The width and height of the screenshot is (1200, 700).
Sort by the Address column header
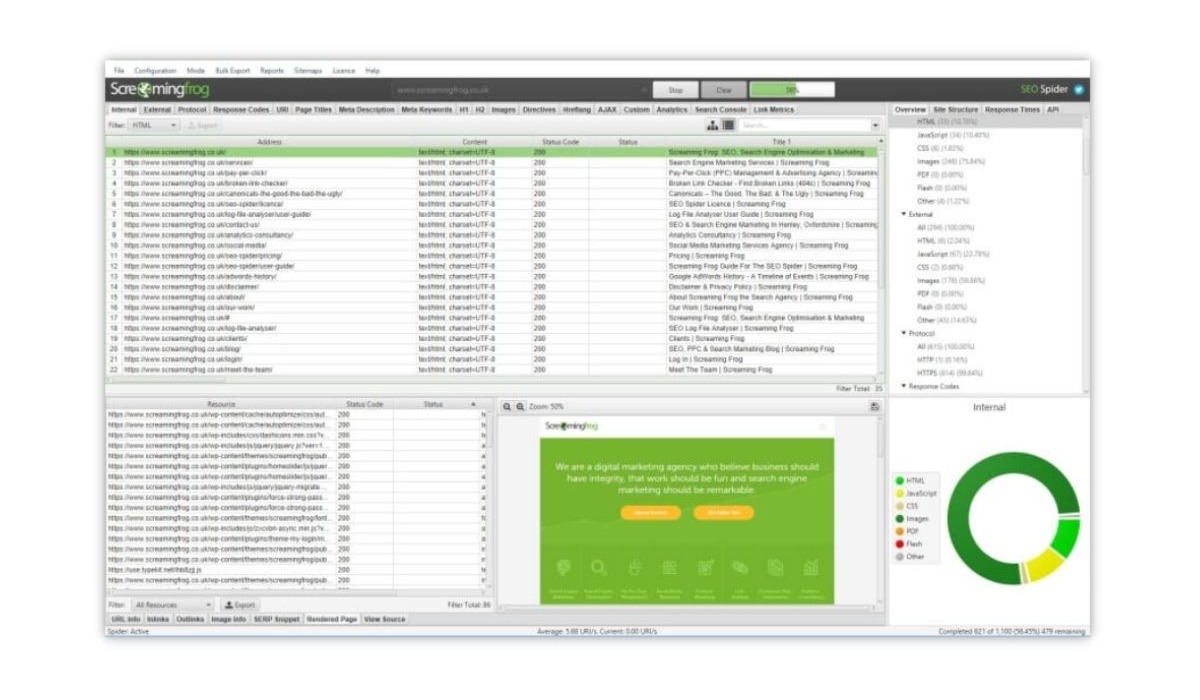pos(270,142)
